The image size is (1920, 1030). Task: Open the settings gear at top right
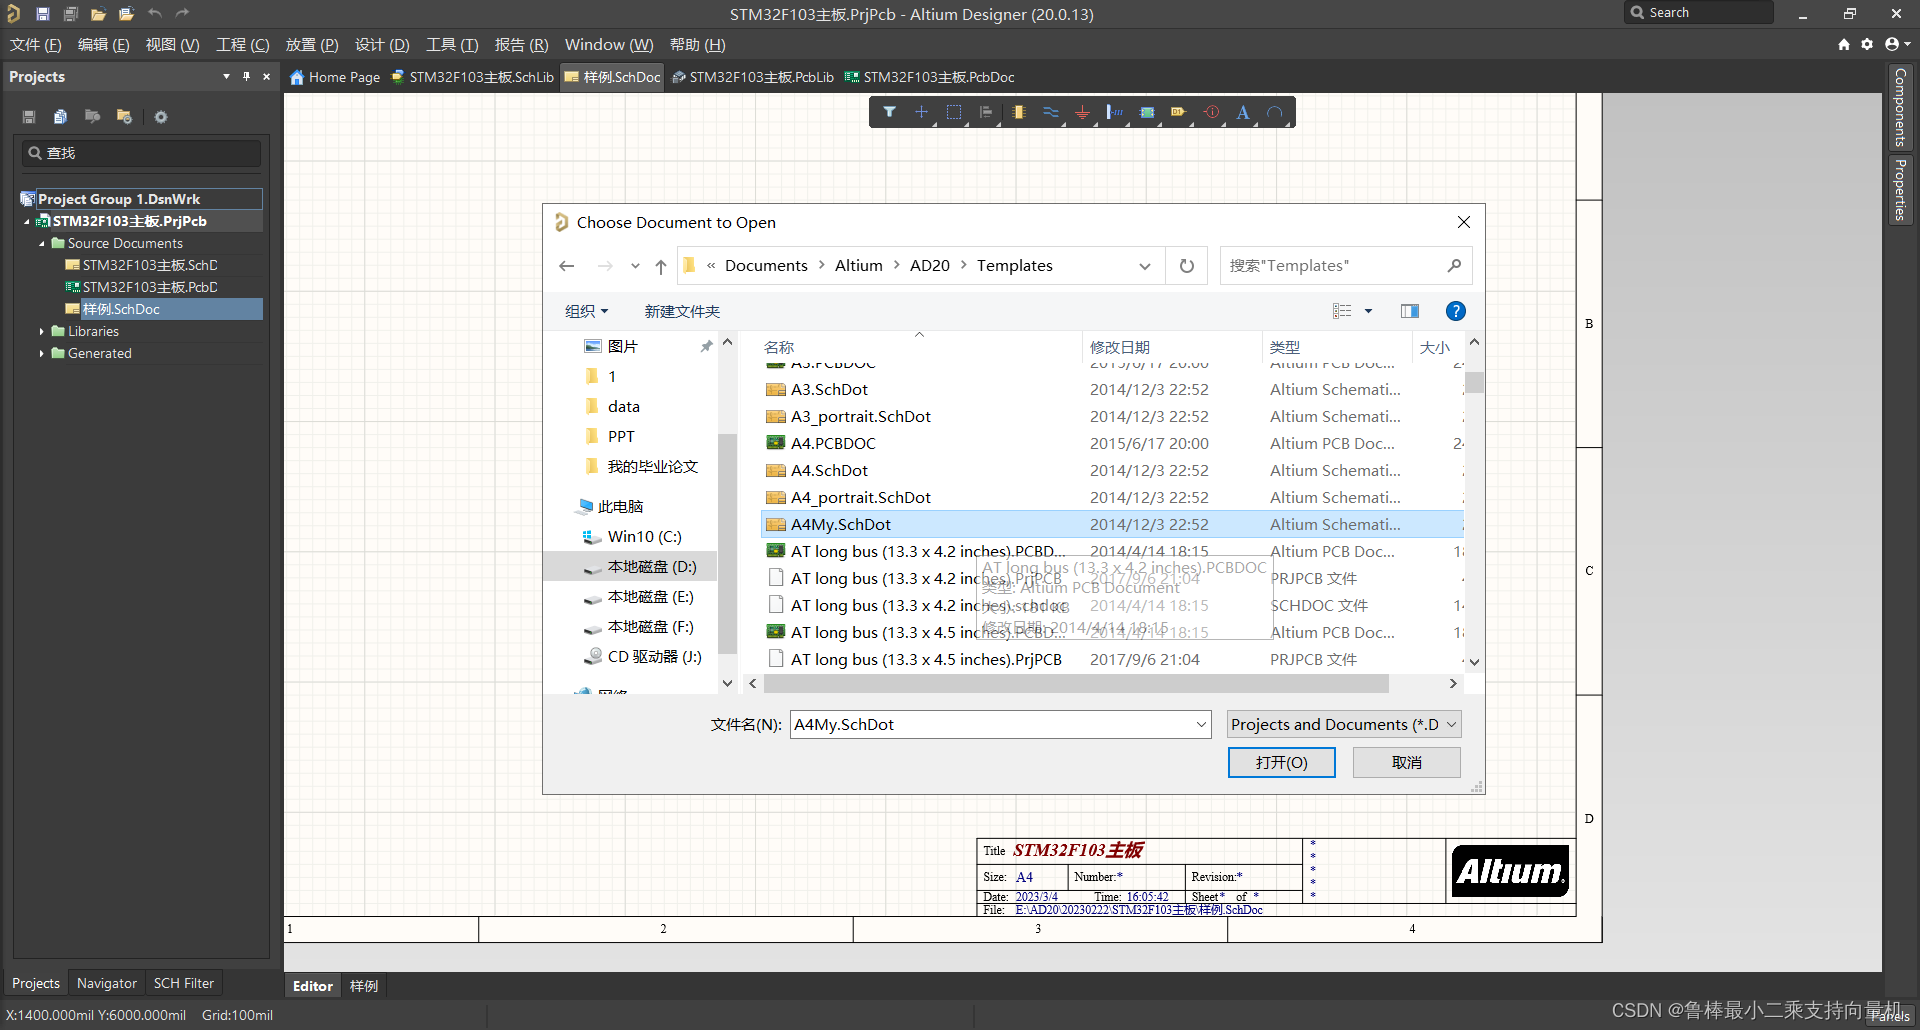(1867, 44)
